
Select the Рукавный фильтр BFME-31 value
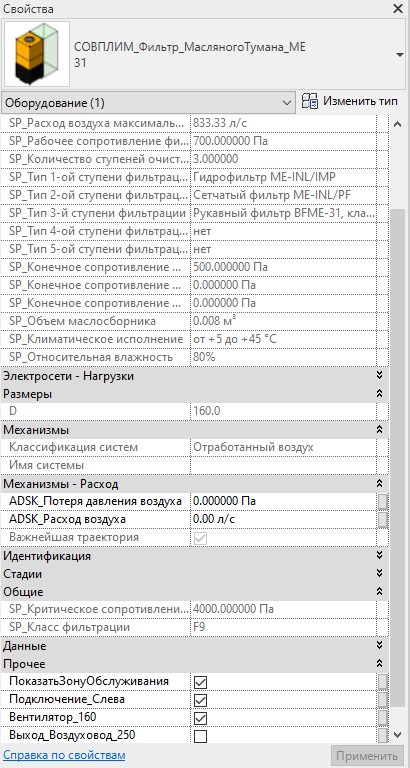tap(284, 213)
